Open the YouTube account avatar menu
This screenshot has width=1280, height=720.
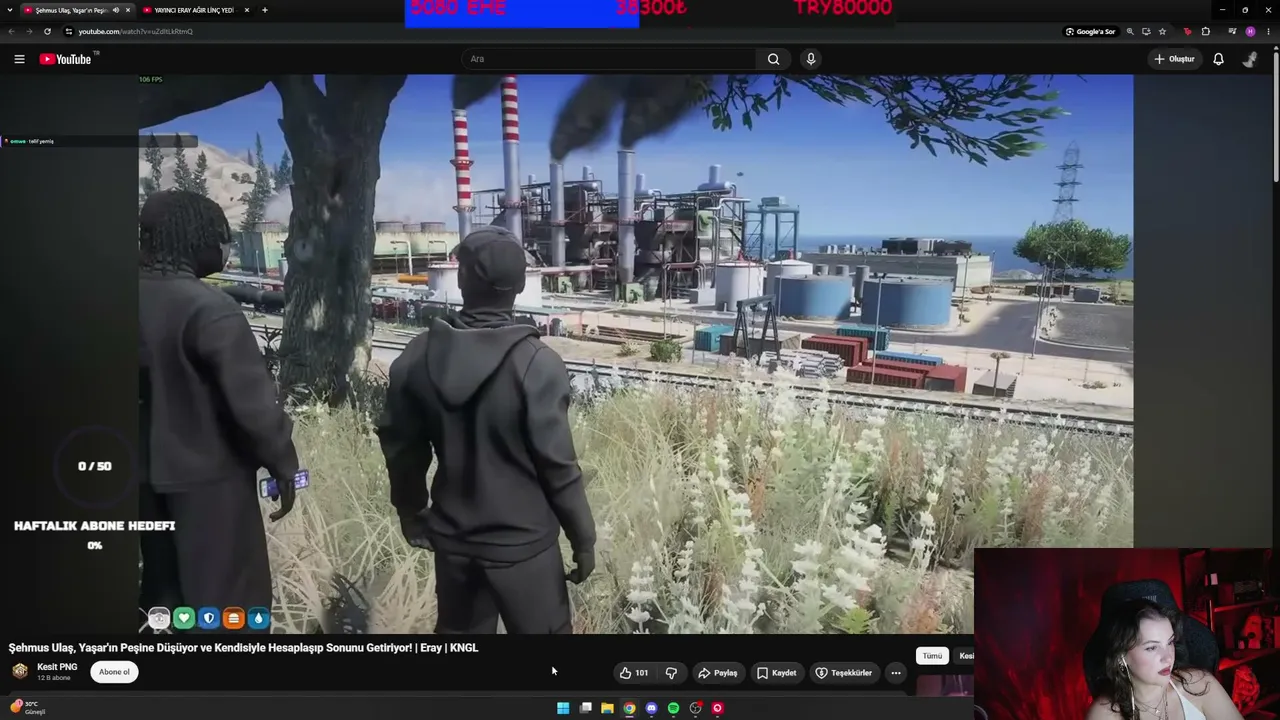coord(1250,59)
